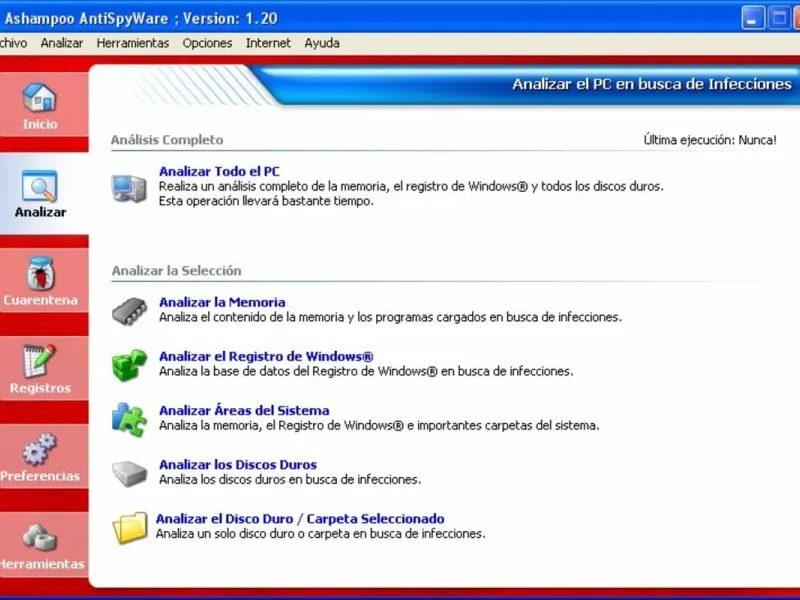Click the gray hard disk icon

[x=129, y=473]
